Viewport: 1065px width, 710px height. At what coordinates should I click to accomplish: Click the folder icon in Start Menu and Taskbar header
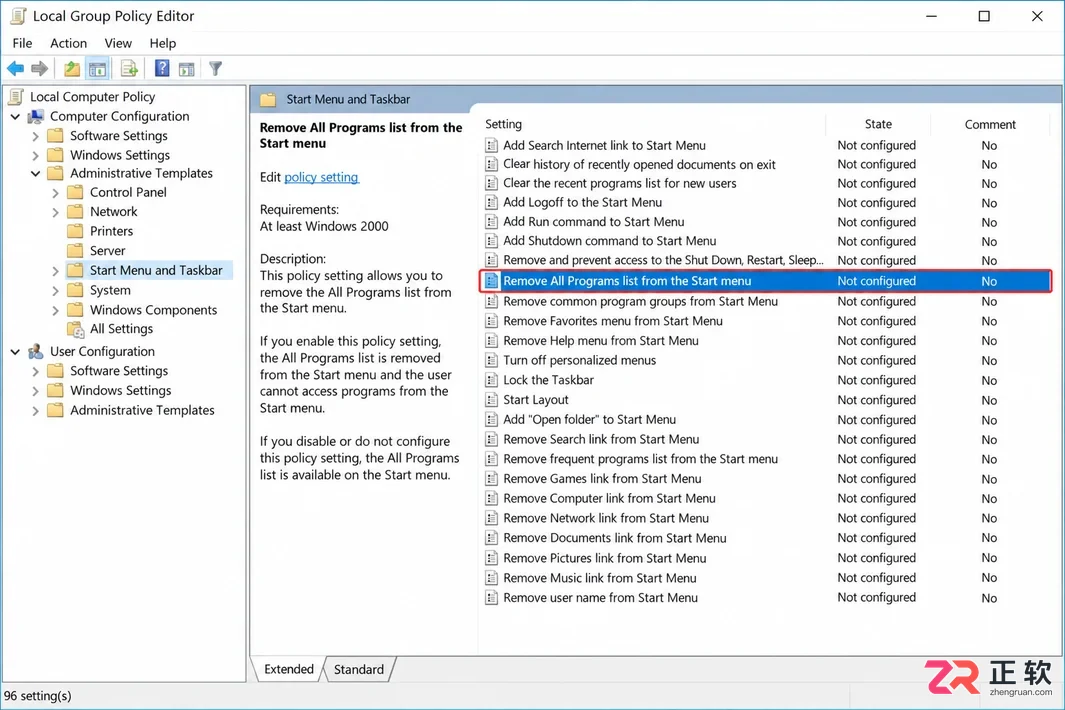[x=268, y=99]
